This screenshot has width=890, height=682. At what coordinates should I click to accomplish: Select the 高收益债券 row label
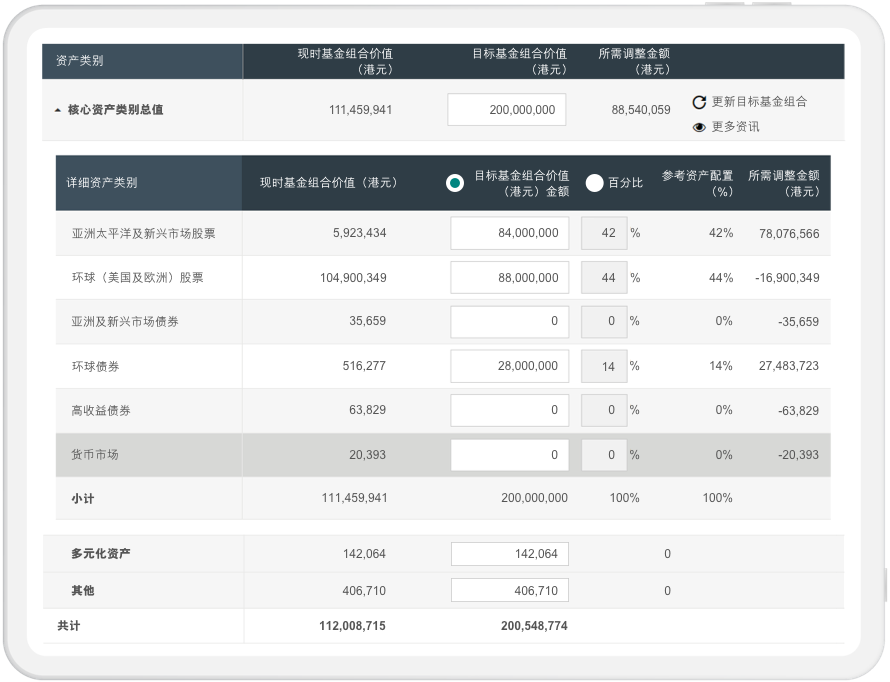click(101, 411)
